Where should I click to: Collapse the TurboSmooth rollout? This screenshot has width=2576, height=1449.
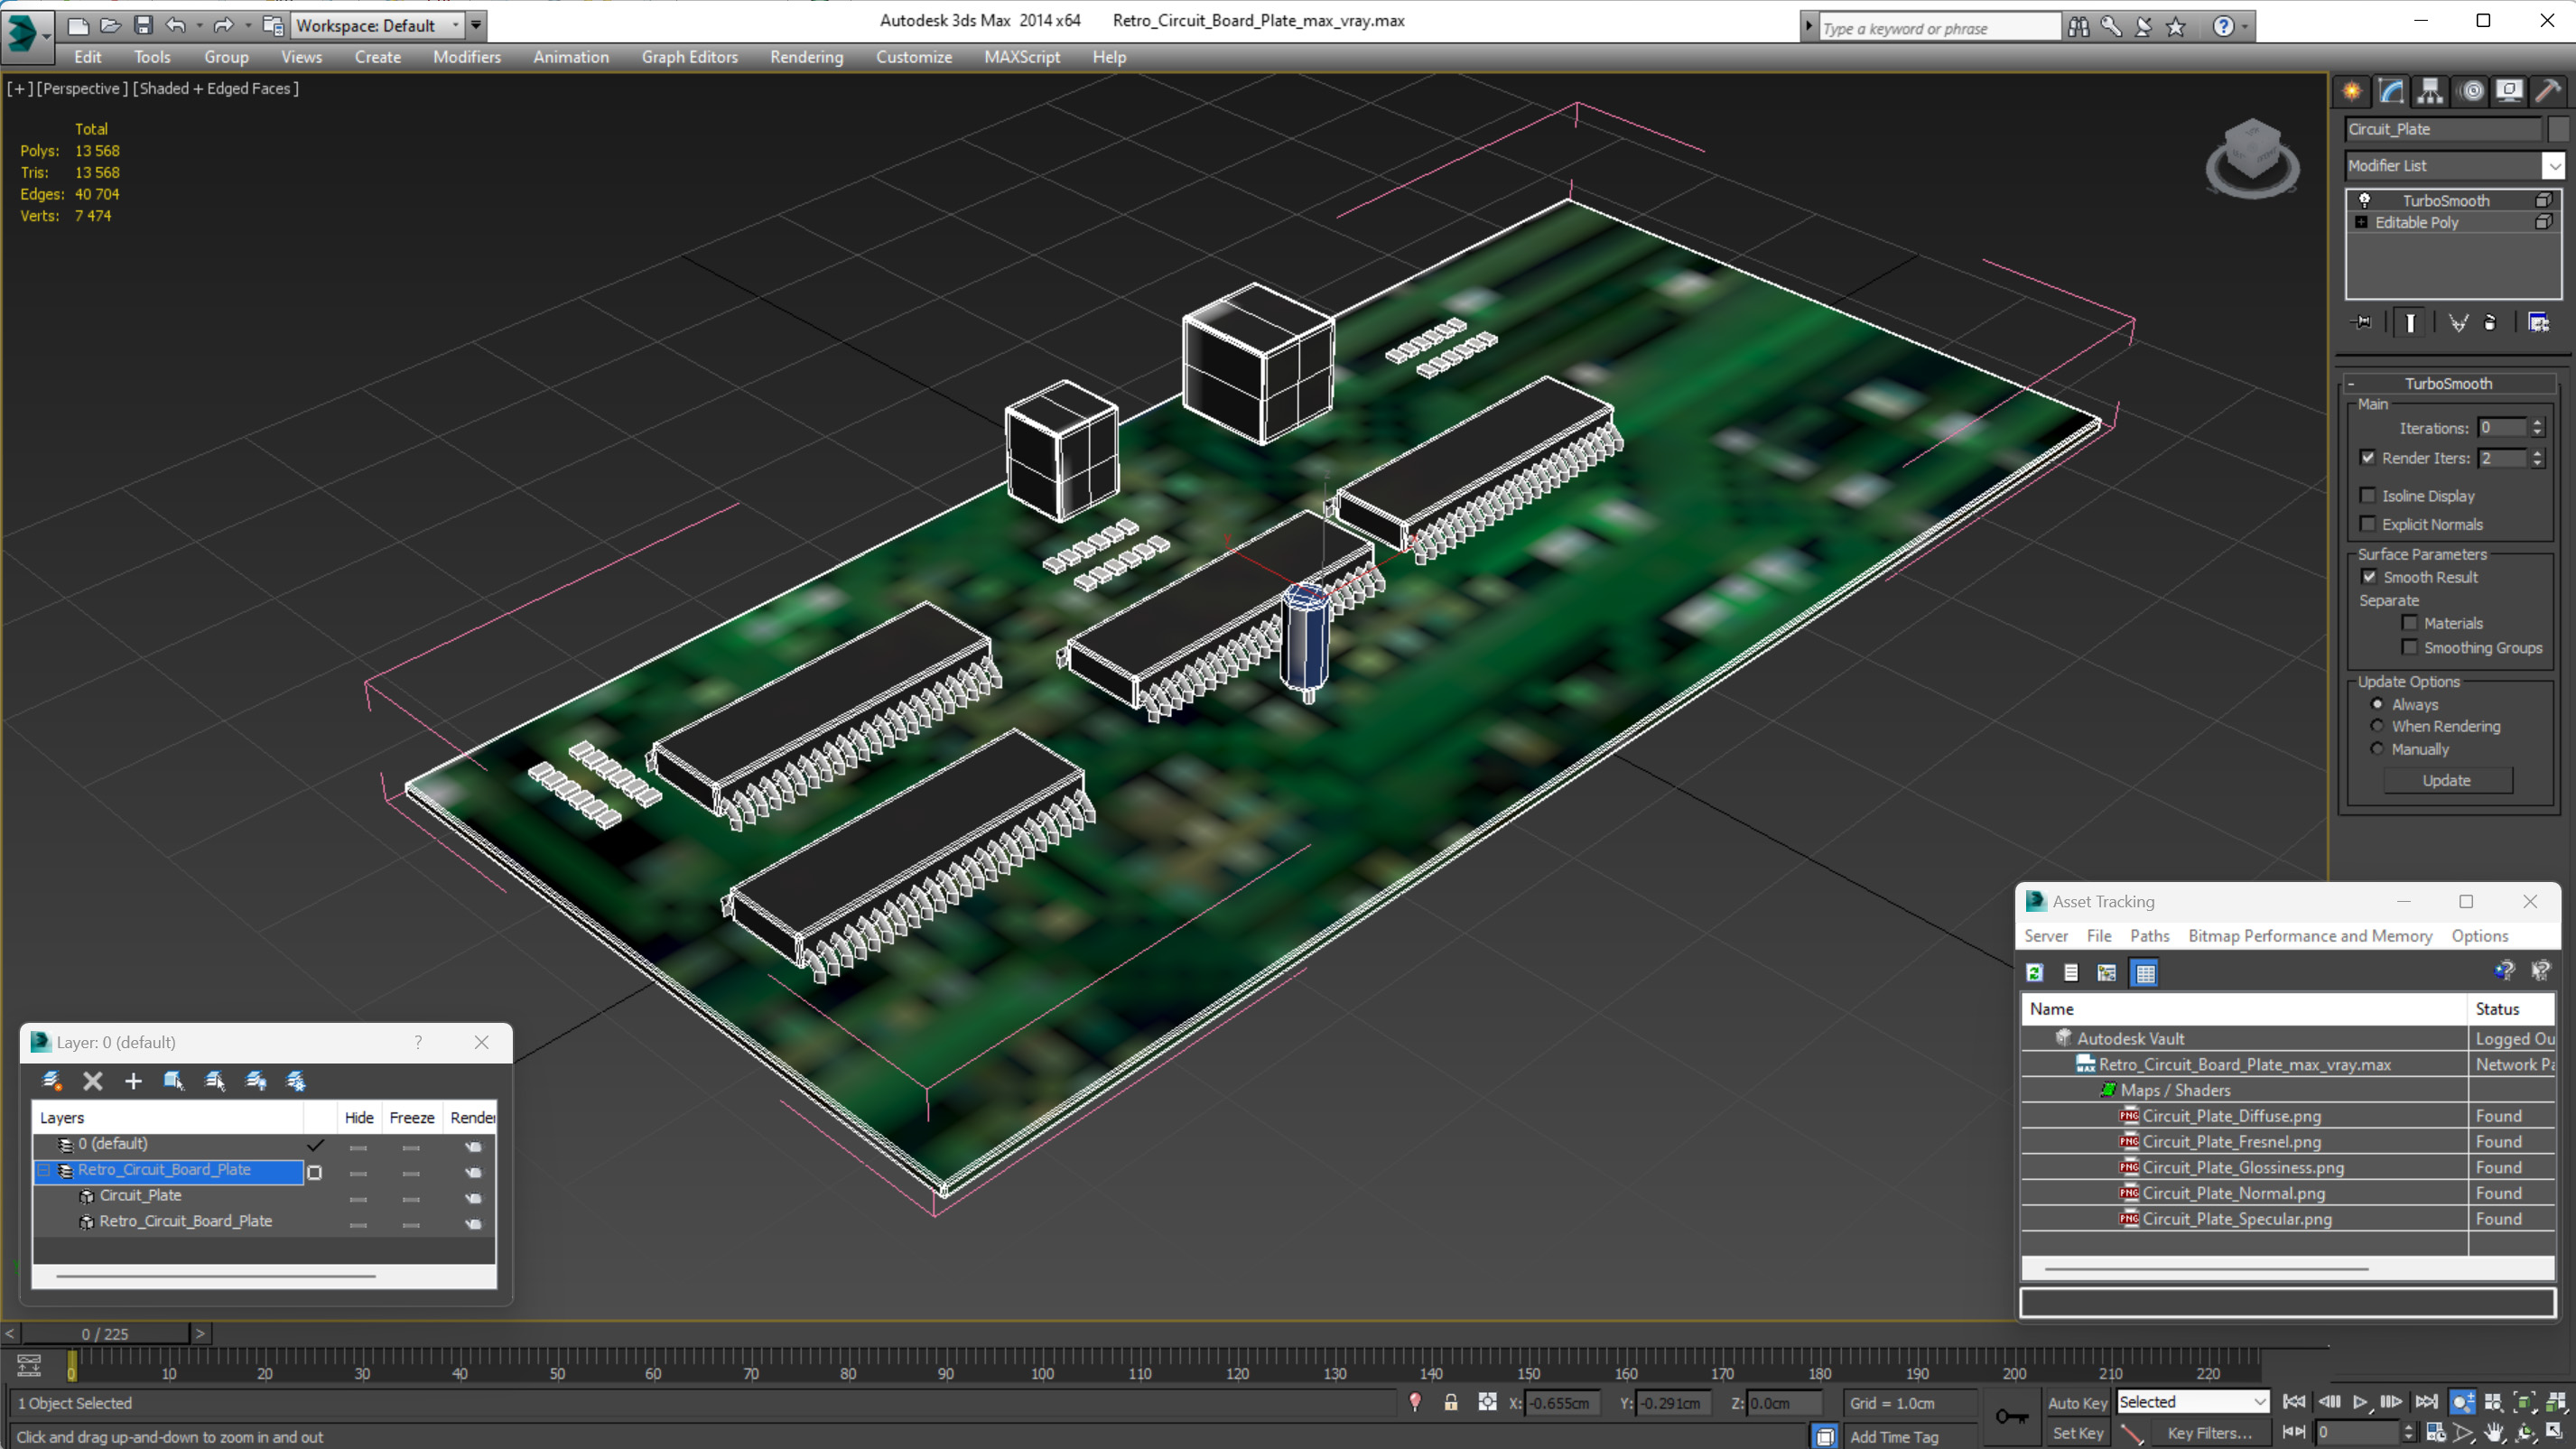click(x=2351, y=383)
